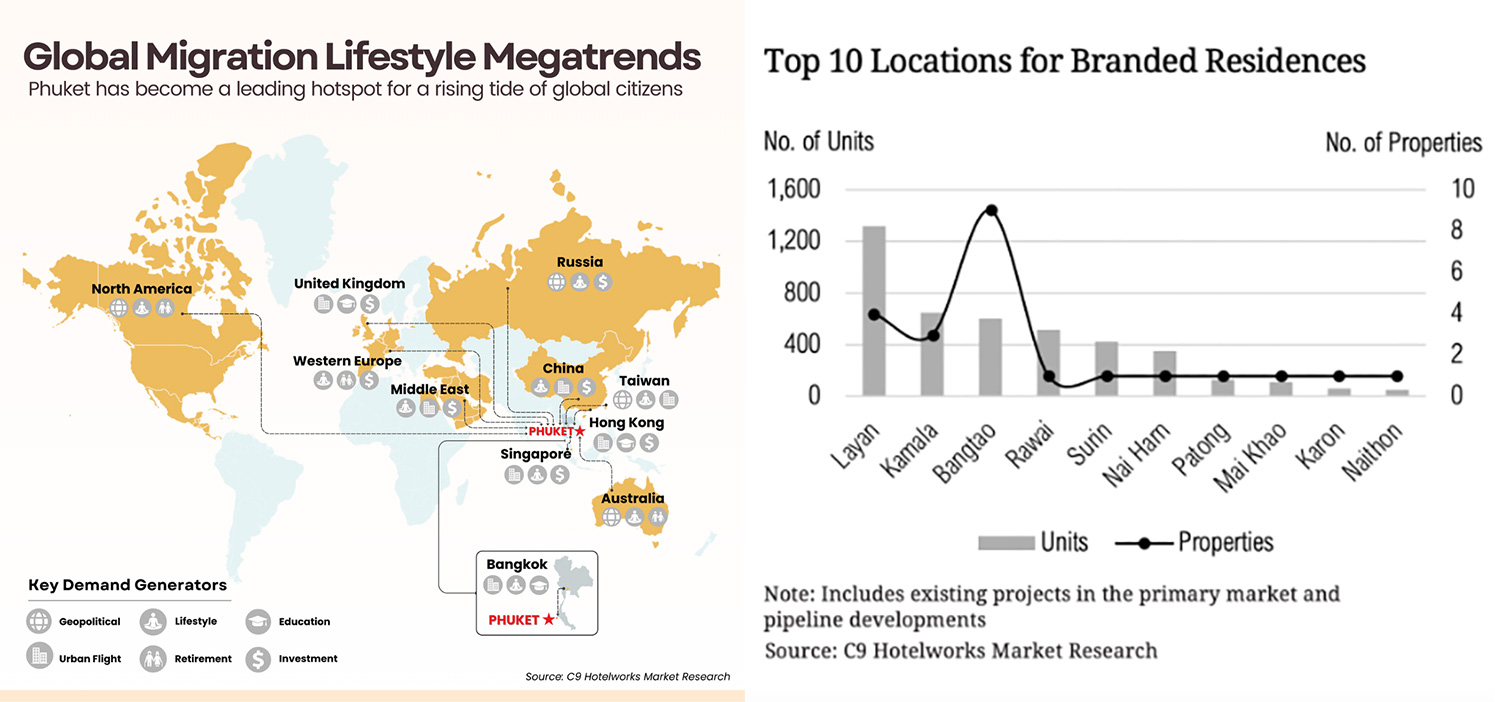Select the Investment dollar icon in the legend

tap(258, 658)
